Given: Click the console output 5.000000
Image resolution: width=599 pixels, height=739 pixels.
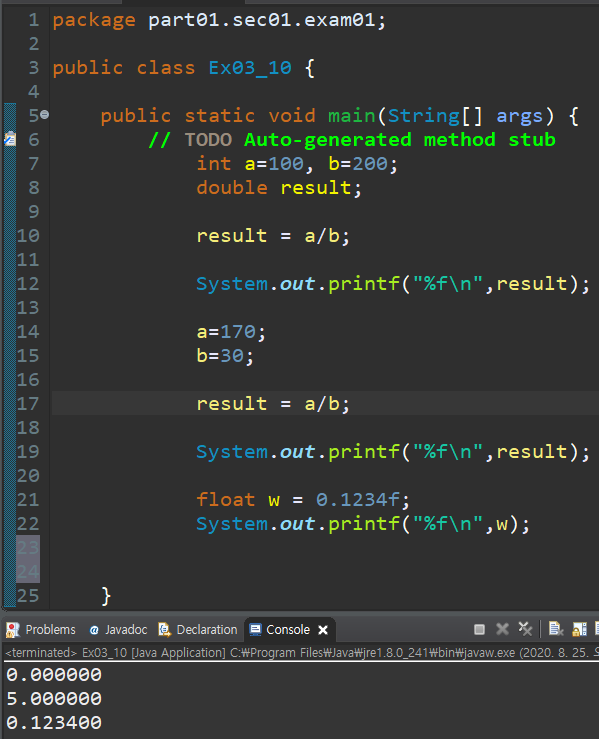Looking at the screenshot, I should point(54,698).
